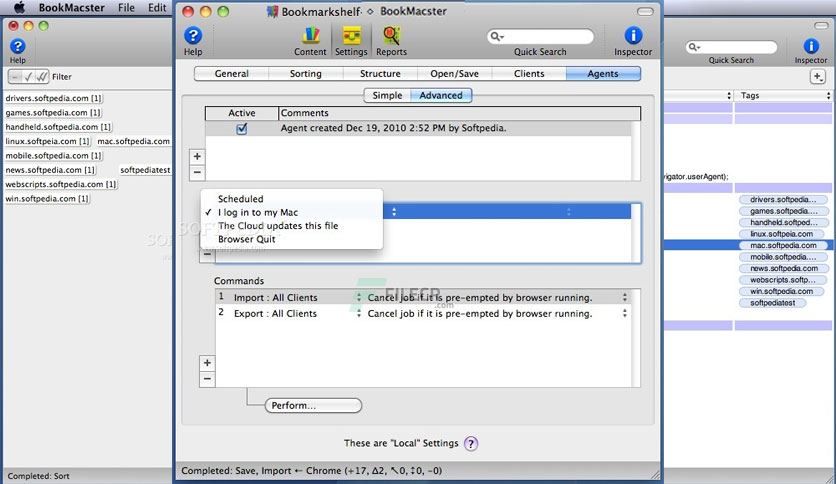Click the single checkmark filter button
The image size is (836, 484).
(x=29, y=77)
